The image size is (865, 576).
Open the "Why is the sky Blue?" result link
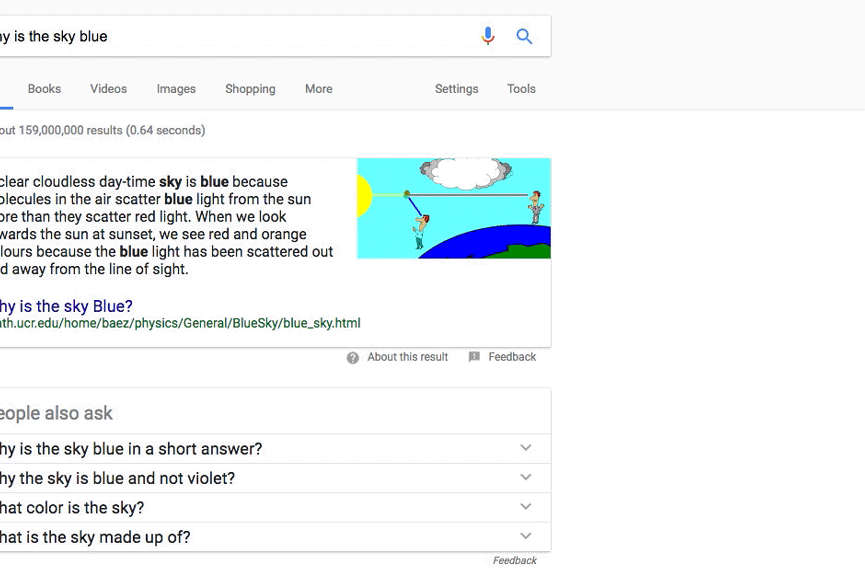coord(66,306)
